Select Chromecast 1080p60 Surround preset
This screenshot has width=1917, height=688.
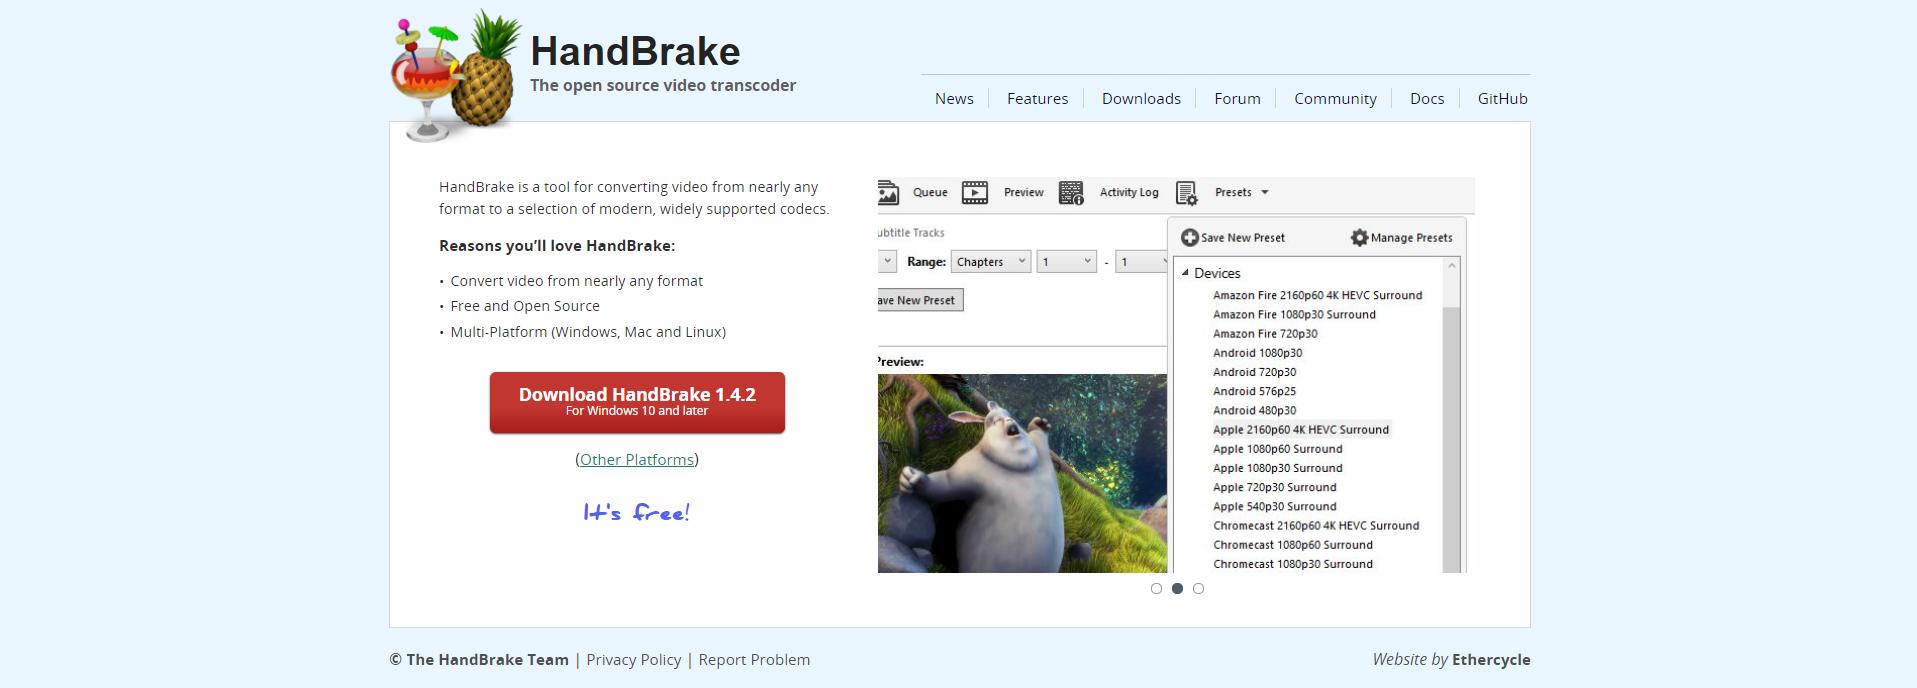tap(1292, 545)
